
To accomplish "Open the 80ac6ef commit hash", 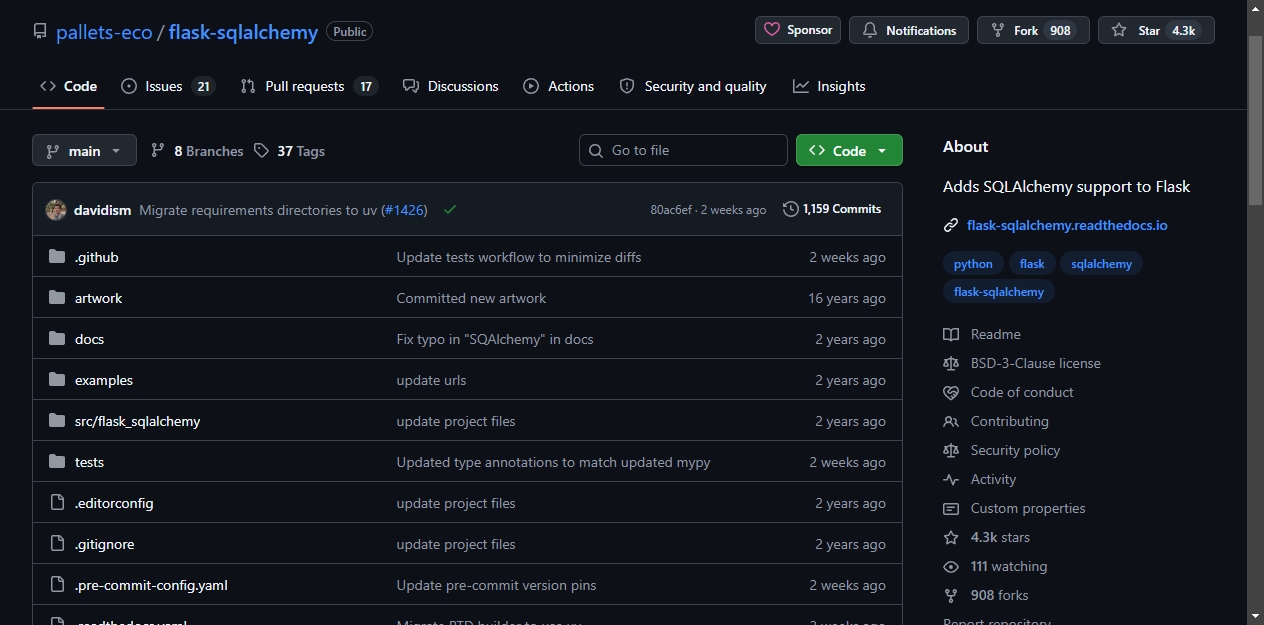I will click(671, 210).
